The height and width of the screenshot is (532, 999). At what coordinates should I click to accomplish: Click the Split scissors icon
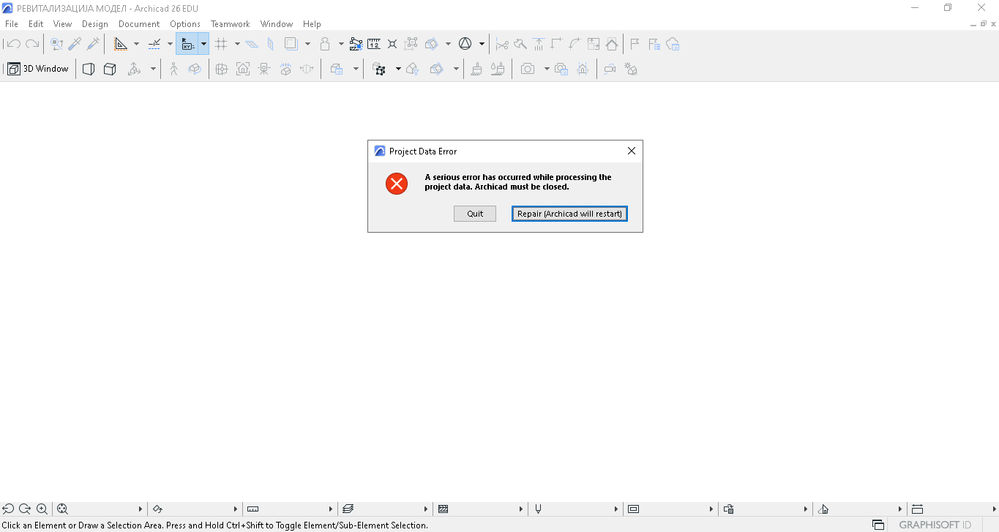click(x=502, y=44)
